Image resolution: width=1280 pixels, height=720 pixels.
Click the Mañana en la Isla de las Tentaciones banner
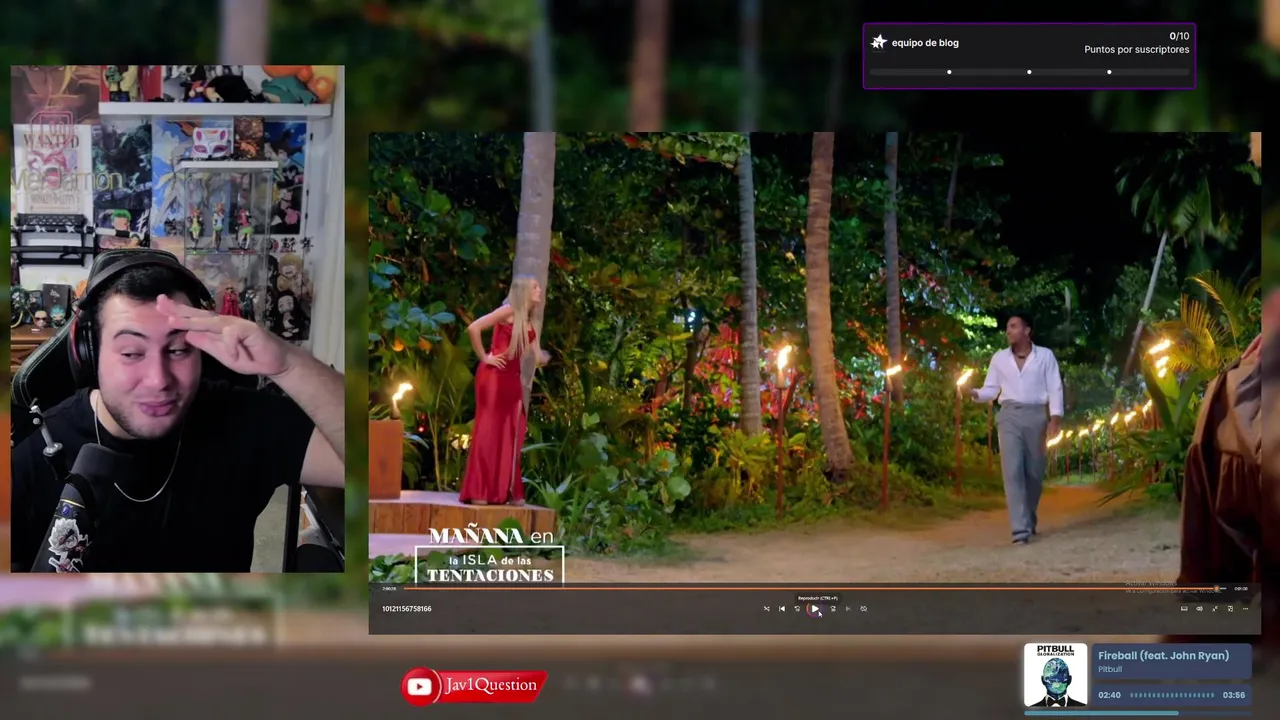tap(490, 553)
